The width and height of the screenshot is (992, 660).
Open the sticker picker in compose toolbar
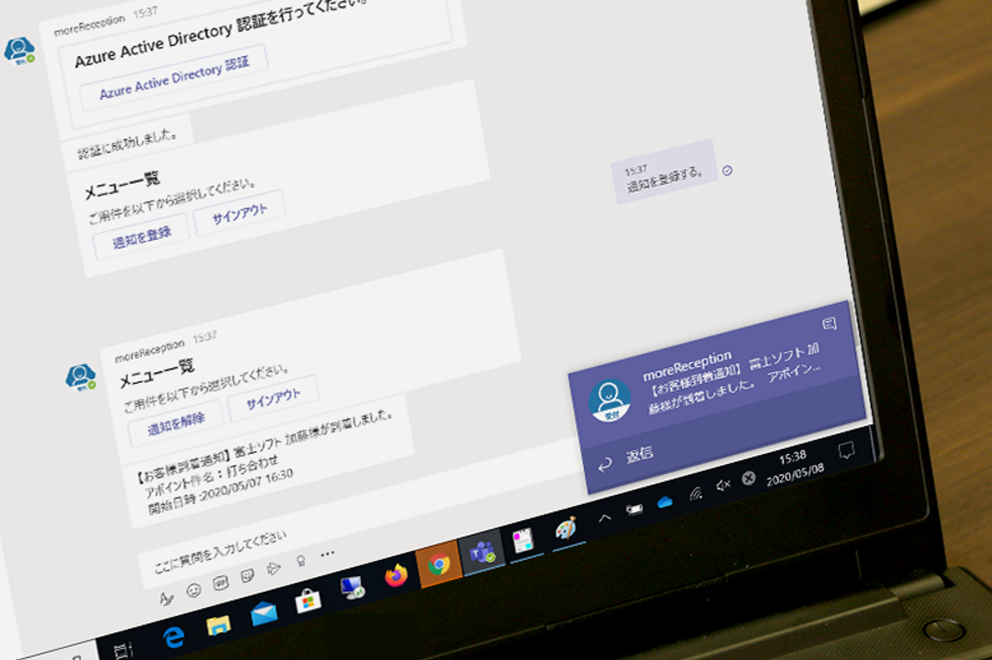click(247, 576)
